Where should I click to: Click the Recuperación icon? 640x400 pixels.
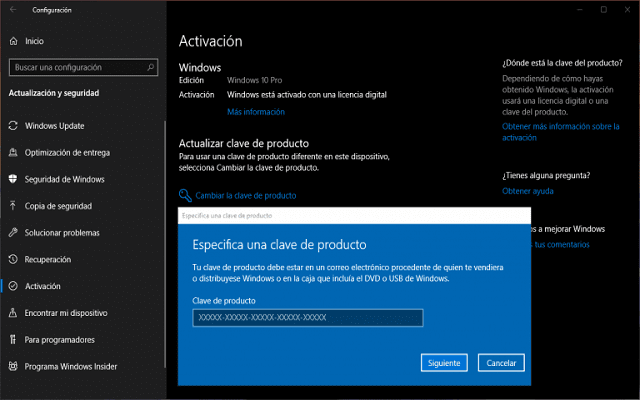pyautogui.click(x=13, y=259)
